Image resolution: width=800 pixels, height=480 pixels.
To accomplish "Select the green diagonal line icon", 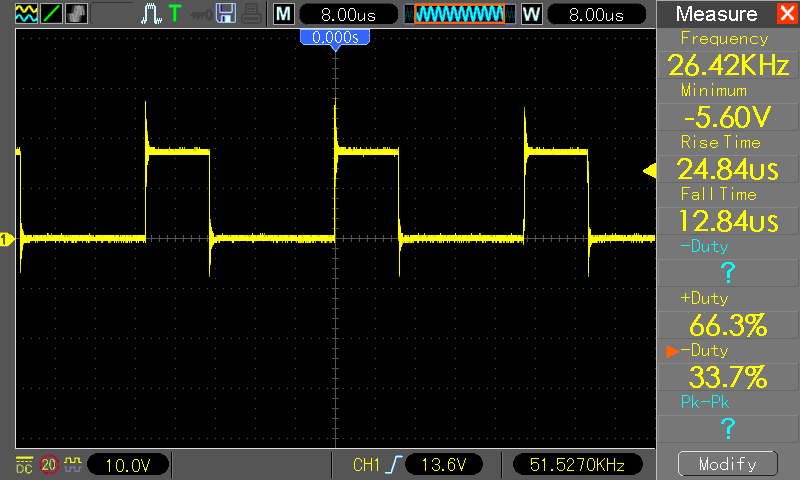I will (x=51, y=13).
